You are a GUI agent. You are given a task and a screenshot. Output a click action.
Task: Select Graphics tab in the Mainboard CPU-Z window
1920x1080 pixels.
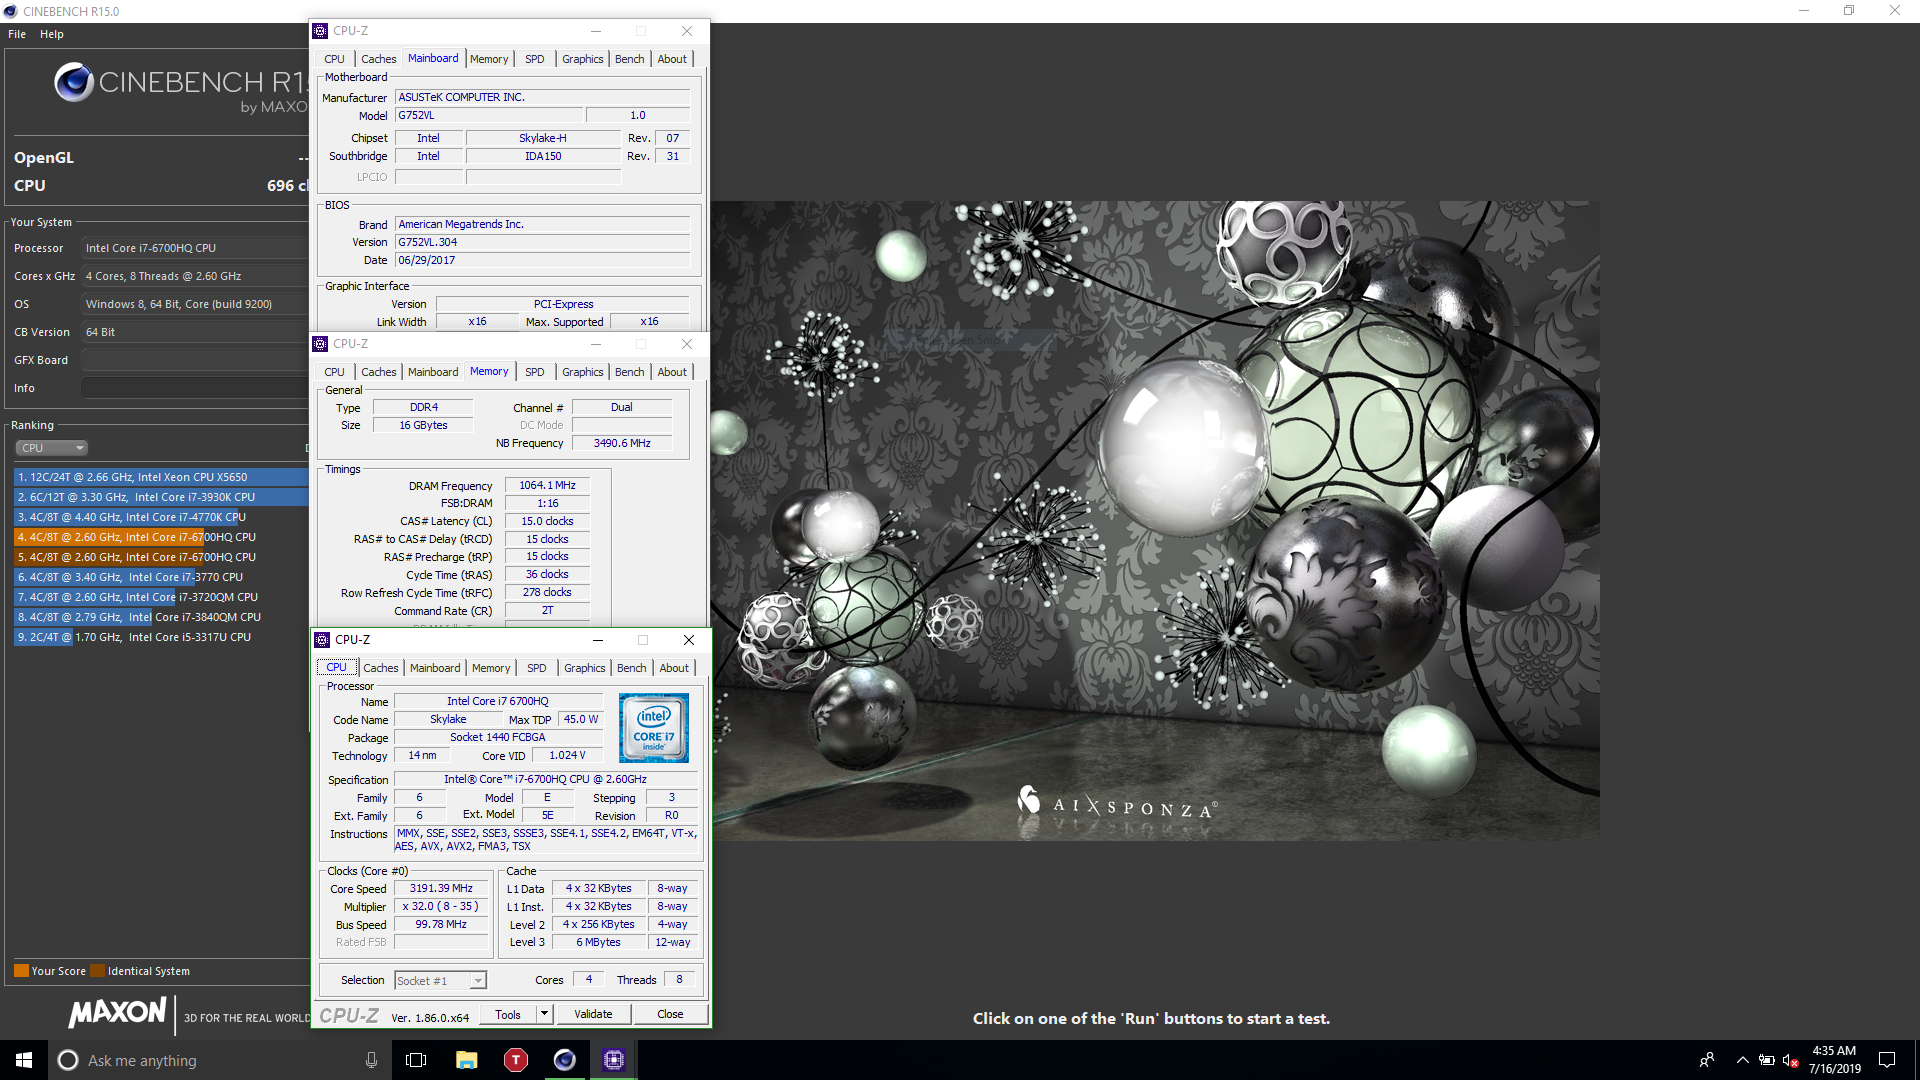click(x=583, y=59)
